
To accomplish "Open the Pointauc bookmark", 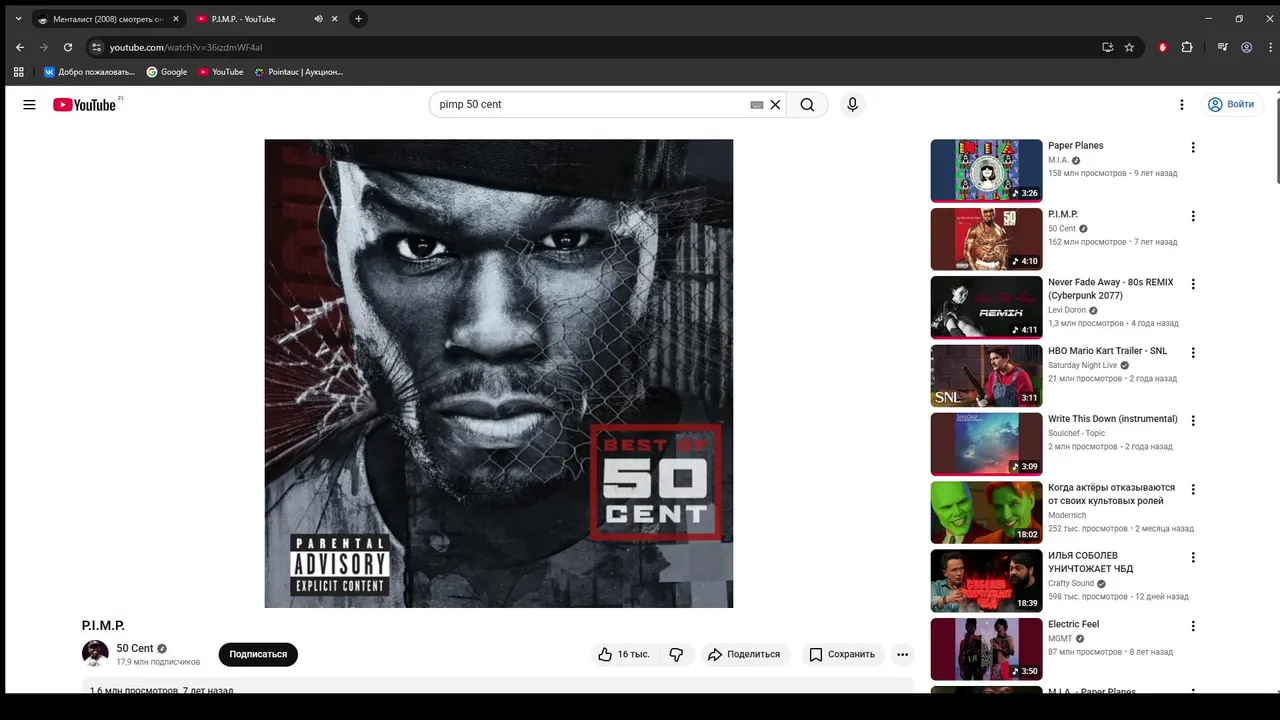I will tap(299, 72).
